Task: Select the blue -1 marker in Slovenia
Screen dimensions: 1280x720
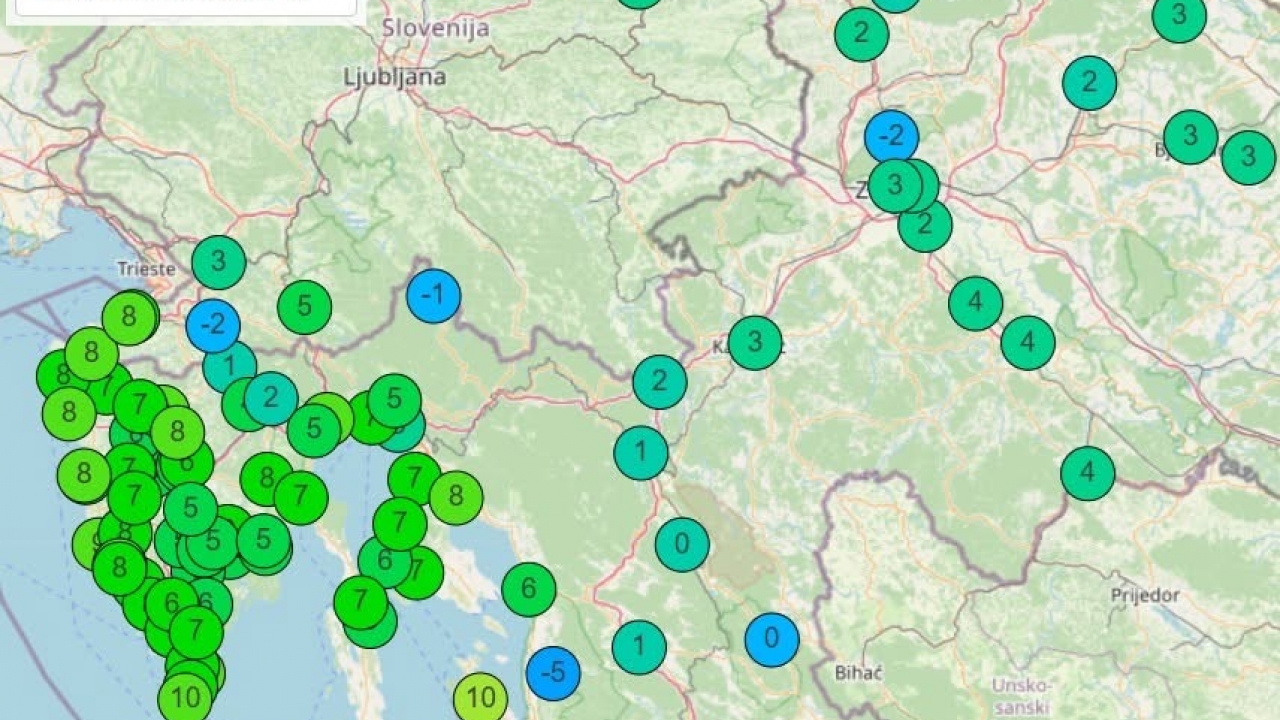Action: coord(434,296)
